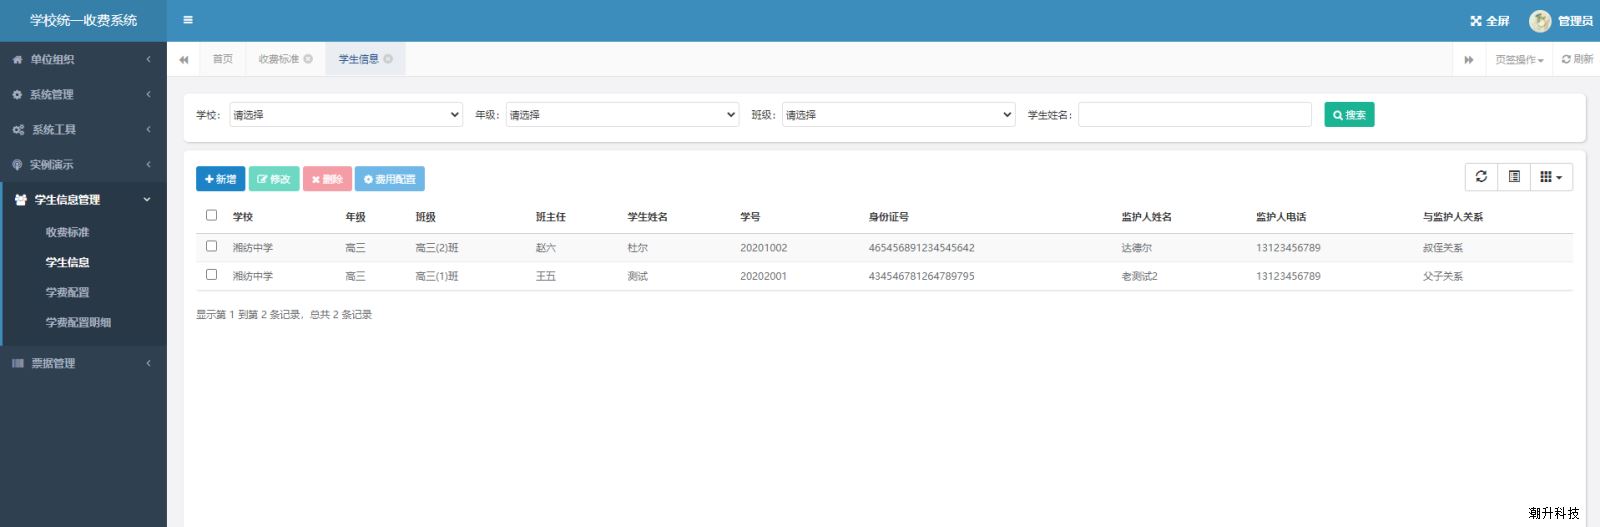Click the 刷新 refresh button
The height and width of the screenshot is (527, 1600).
1577,59
